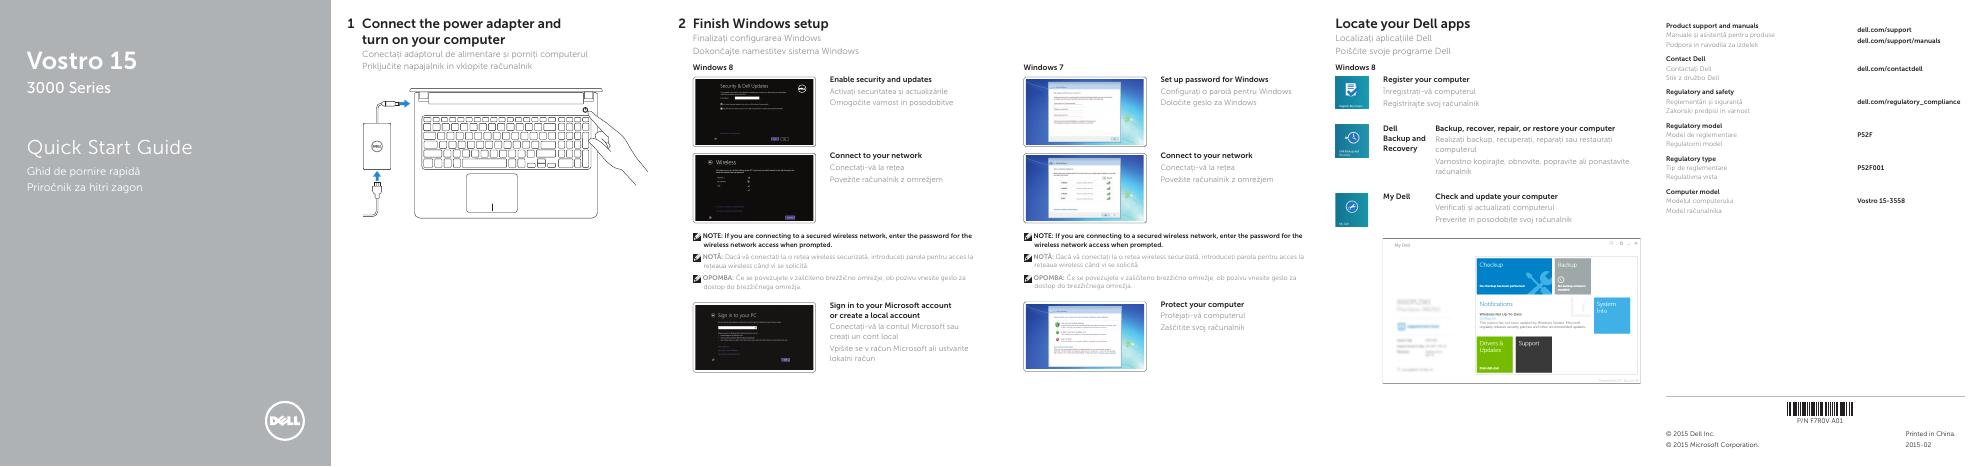Image resolution: width=1985 pixels, height=467 pixels.
Task: Click the power adapter illustration
Action: pyautogui.click(x=379, y=146)
